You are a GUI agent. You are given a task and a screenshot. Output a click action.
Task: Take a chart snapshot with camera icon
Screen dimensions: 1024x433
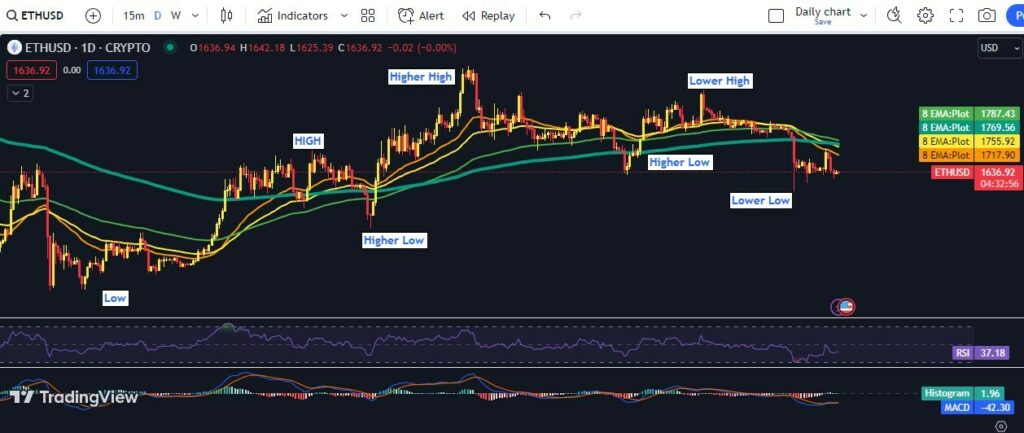(x=987, y=16)
